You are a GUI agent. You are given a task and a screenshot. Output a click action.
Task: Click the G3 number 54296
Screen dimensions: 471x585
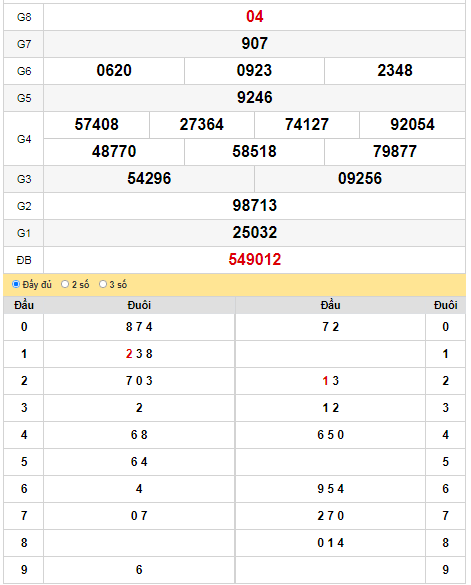click(x=149, y=179)
